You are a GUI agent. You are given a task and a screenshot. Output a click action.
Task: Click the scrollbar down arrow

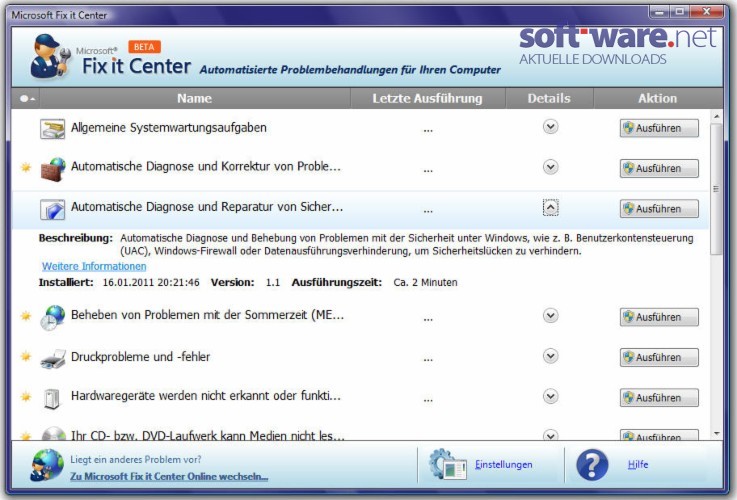click(716, 434)
